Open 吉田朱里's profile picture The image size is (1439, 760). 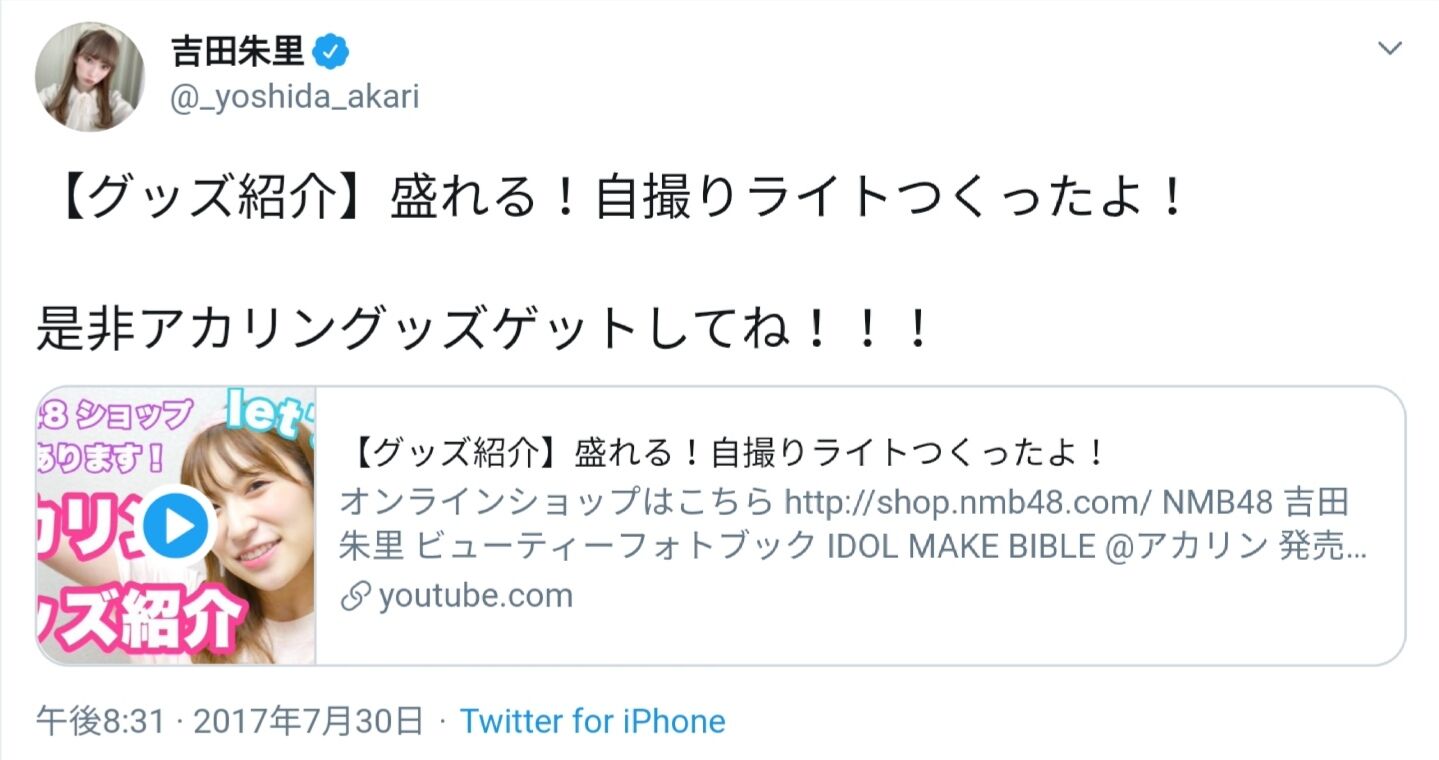(90, 77)
